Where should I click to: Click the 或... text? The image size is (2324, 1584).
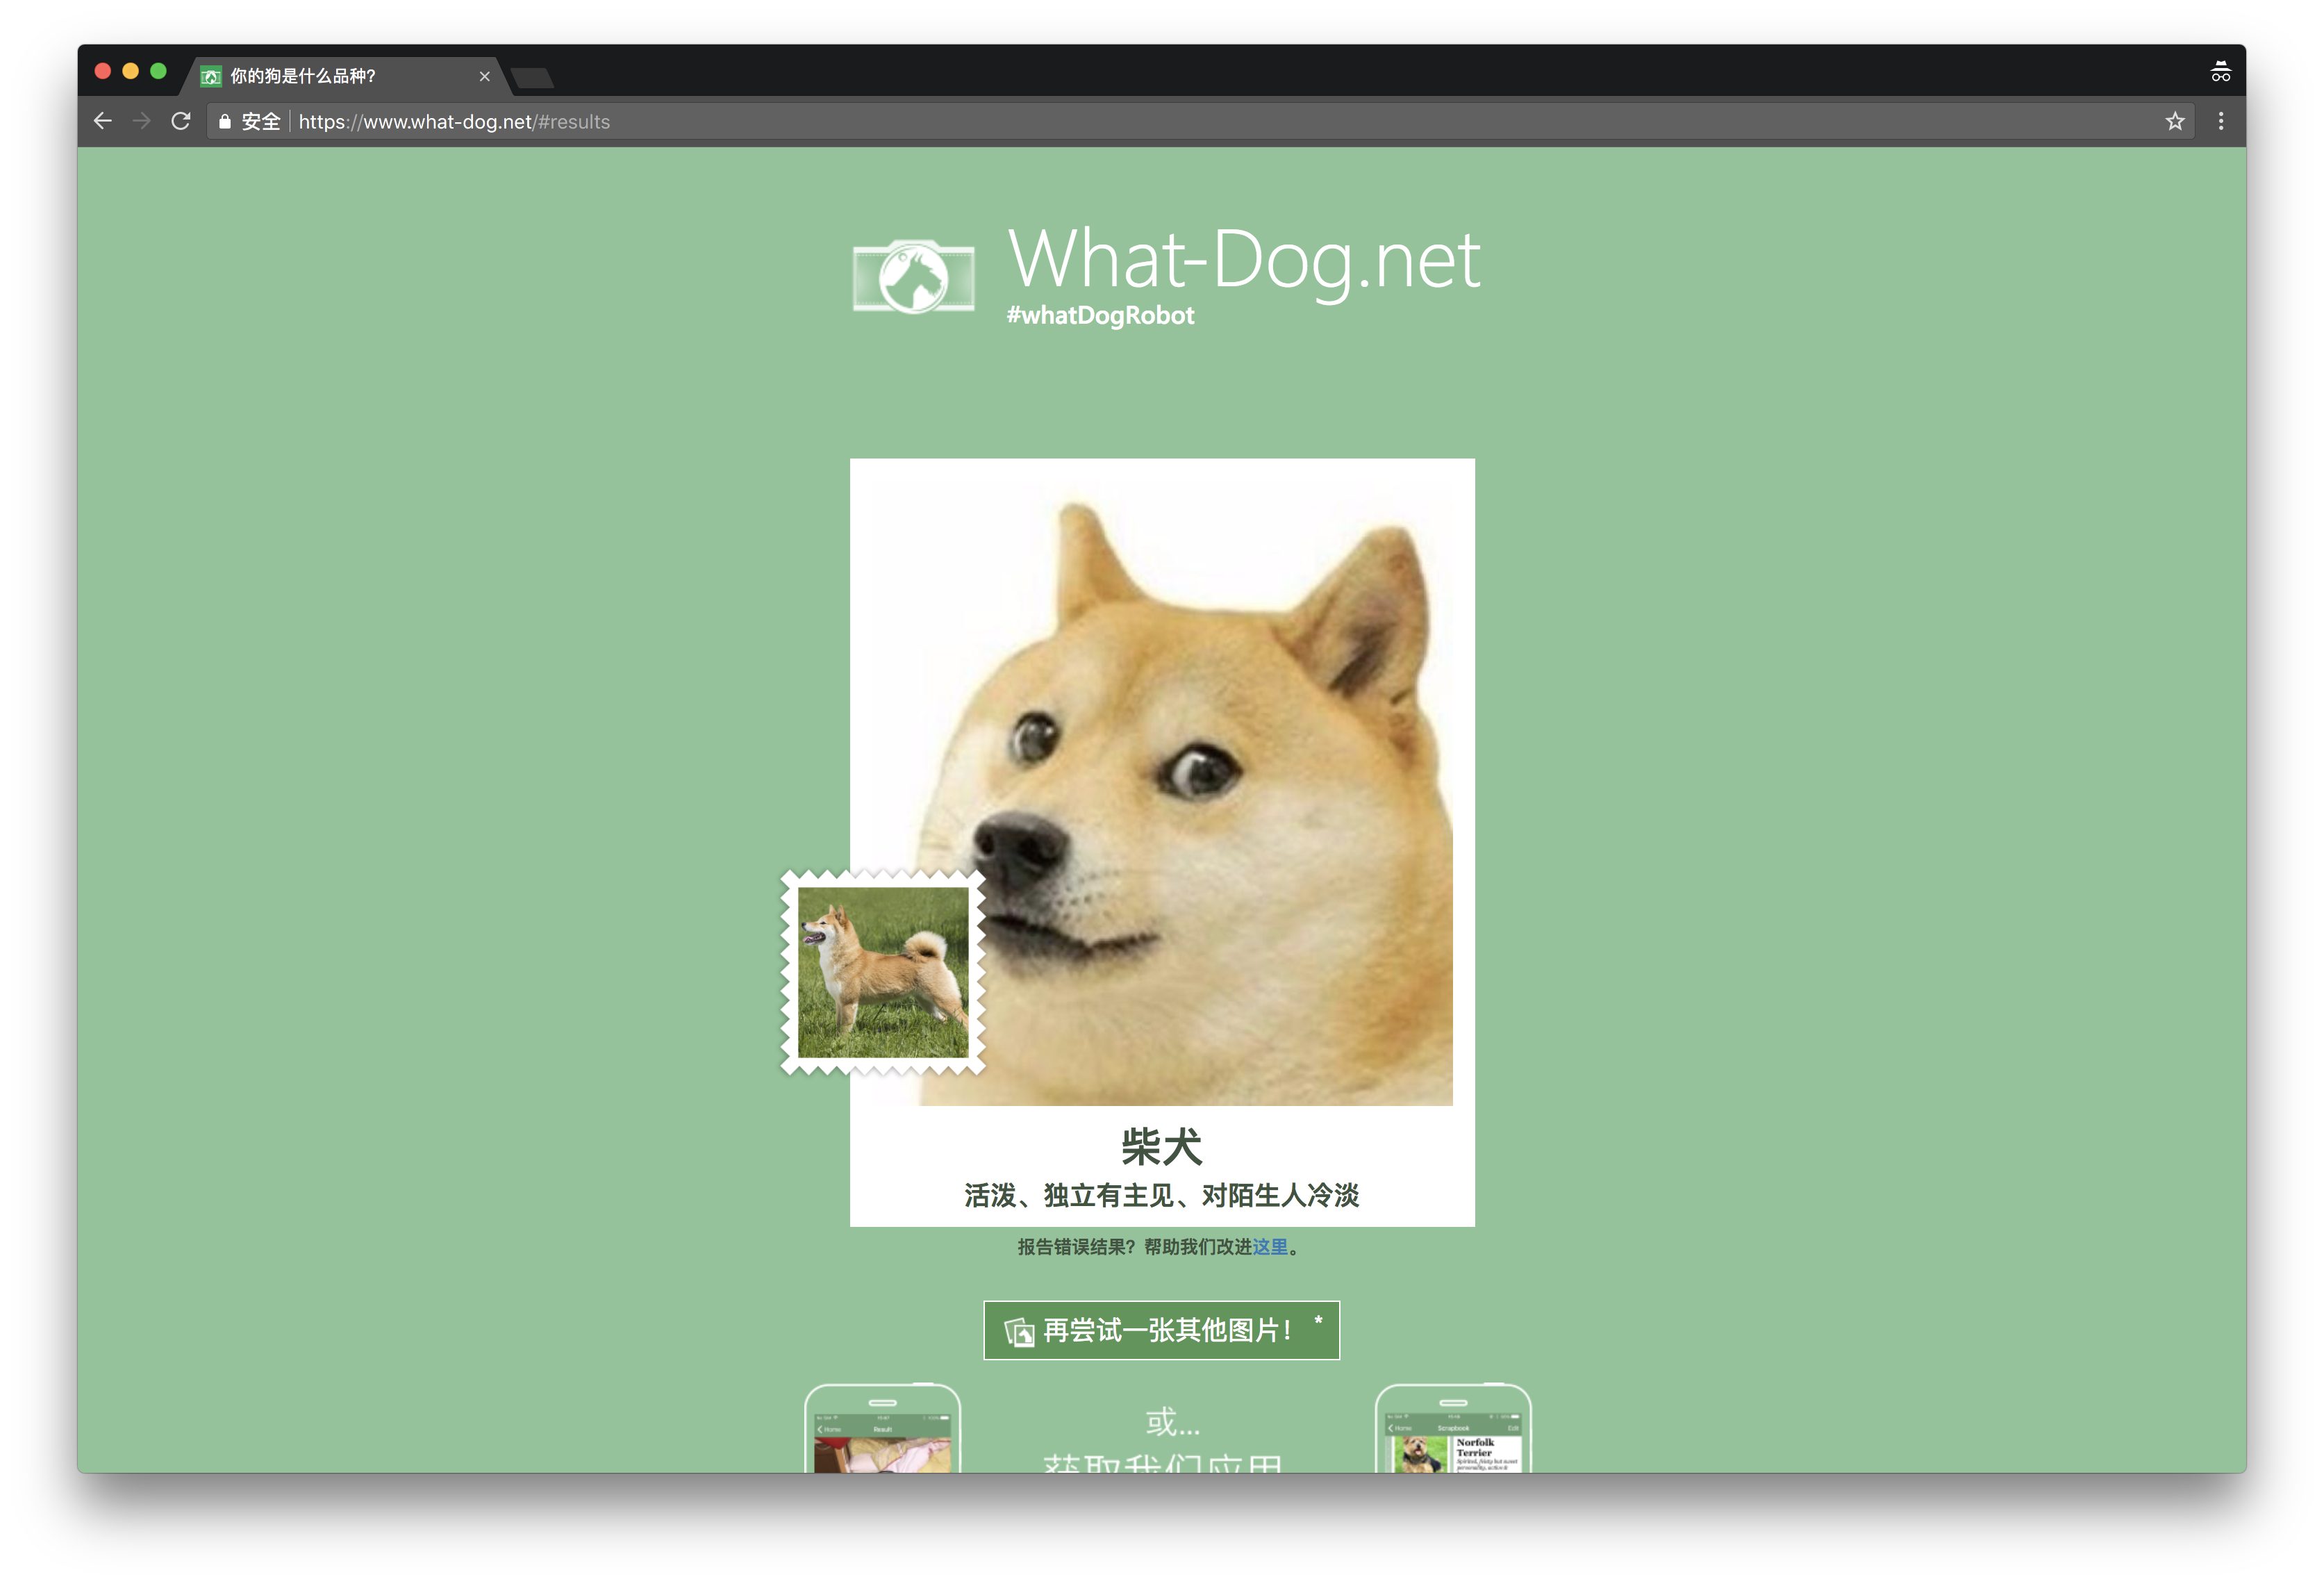point(1172,1421)
